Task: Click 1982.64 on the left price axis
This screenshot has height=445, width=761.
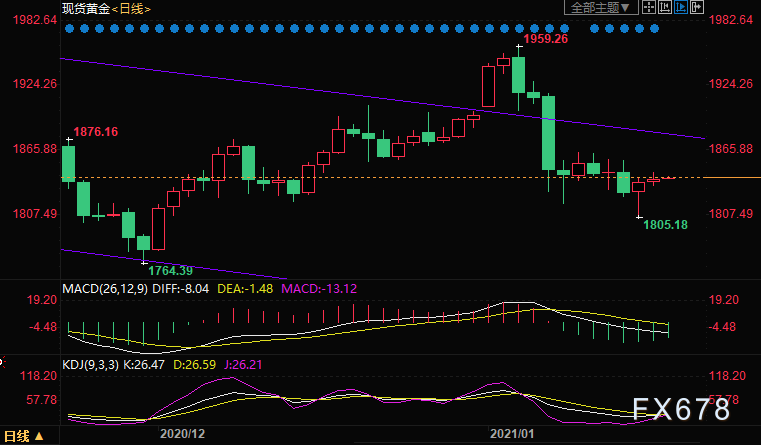Action: 35,20
